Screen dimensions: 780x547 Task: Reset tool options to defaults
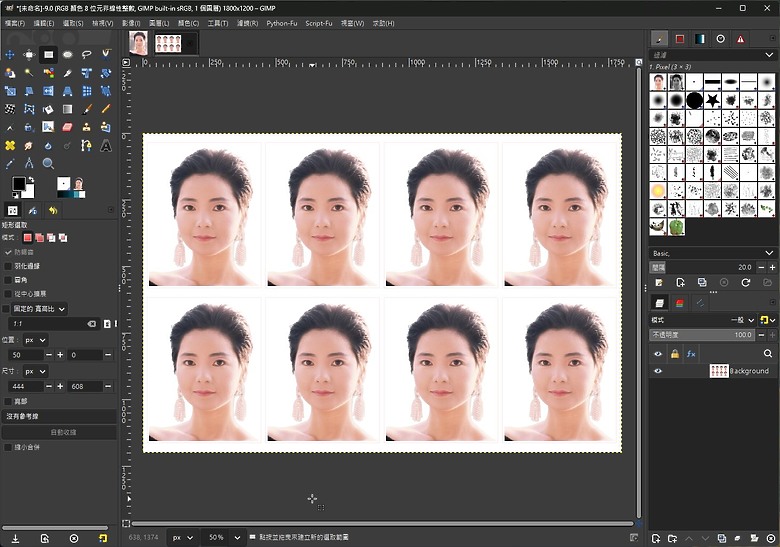[103, 539]
